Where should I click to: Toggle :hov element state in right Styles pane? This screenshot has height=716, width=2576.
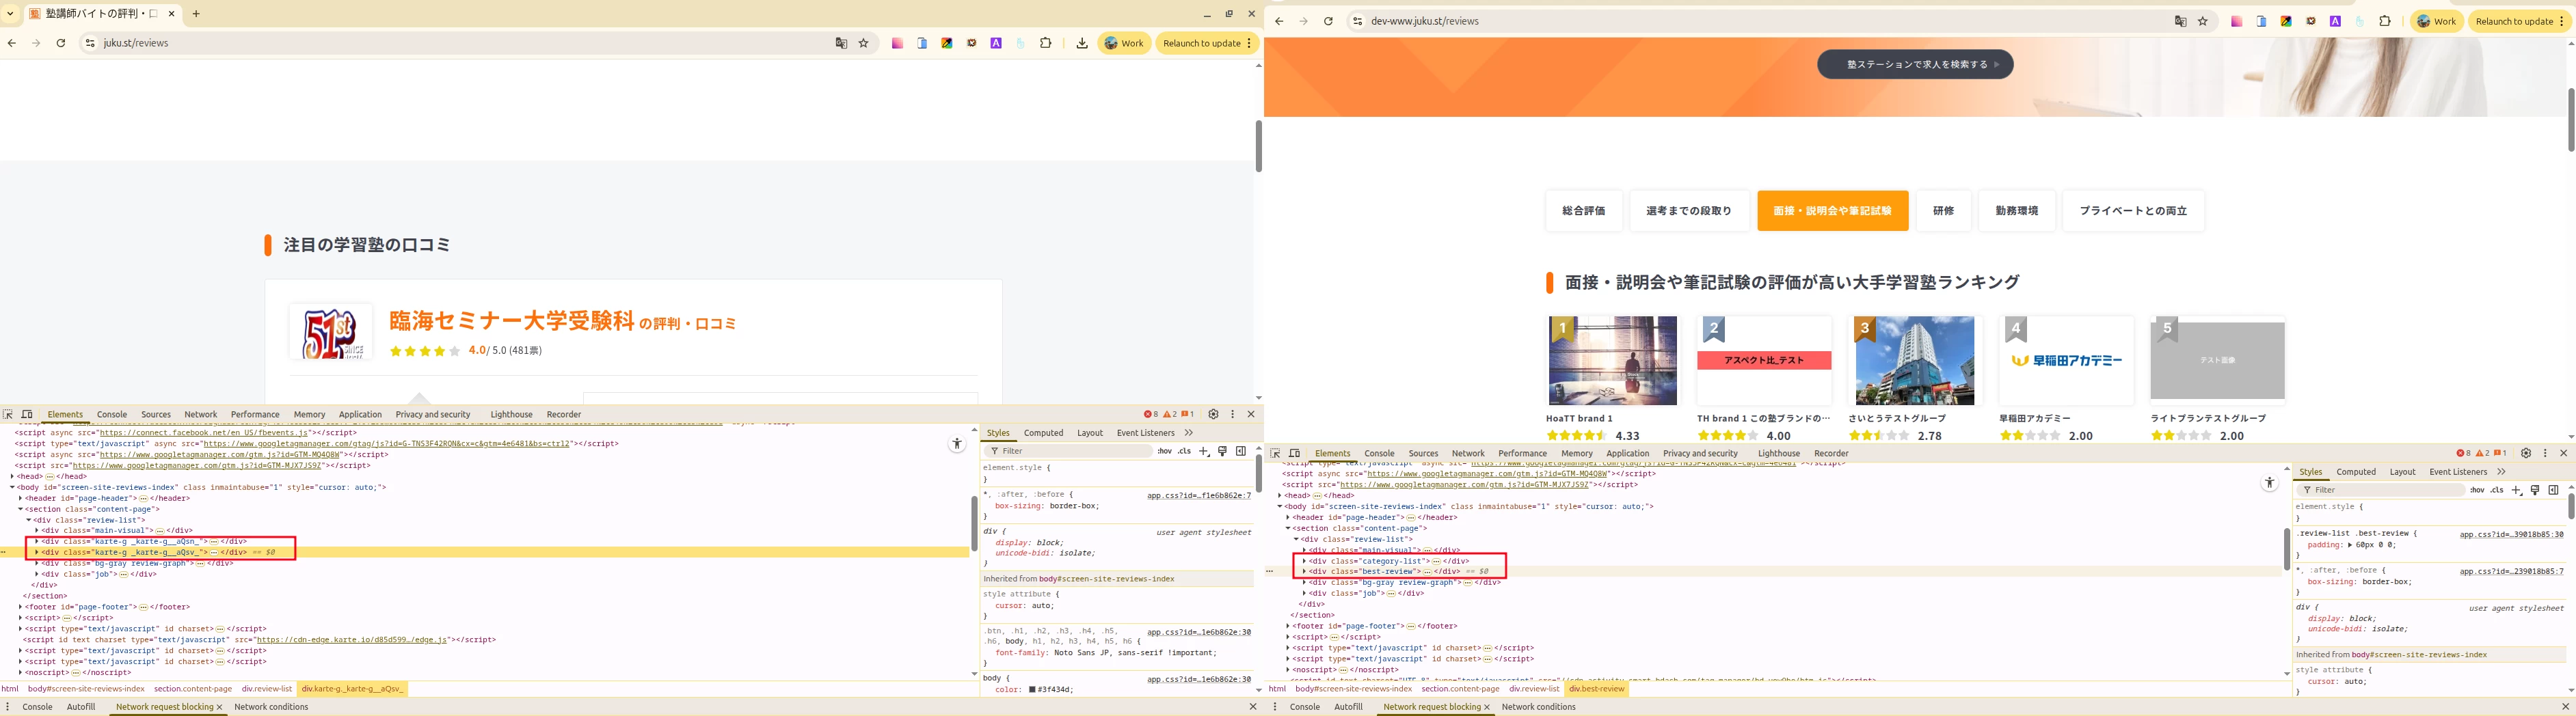pos(2477,490)
